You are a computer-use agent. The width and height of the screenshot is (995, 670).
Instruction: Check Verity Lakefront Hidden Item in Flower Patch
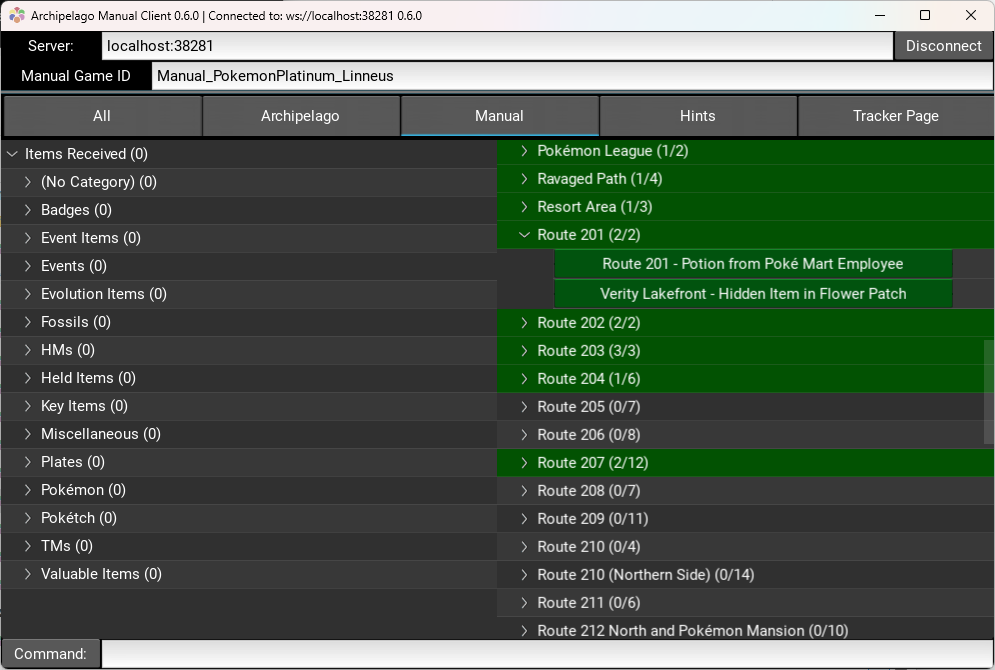[x=753, y=294]
